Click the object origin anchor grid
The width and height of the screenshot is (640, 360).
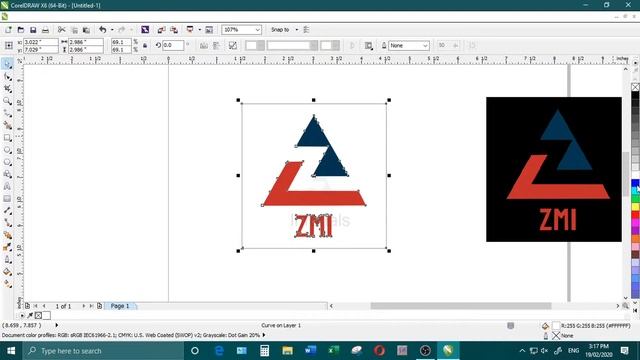tap(8, 46)
